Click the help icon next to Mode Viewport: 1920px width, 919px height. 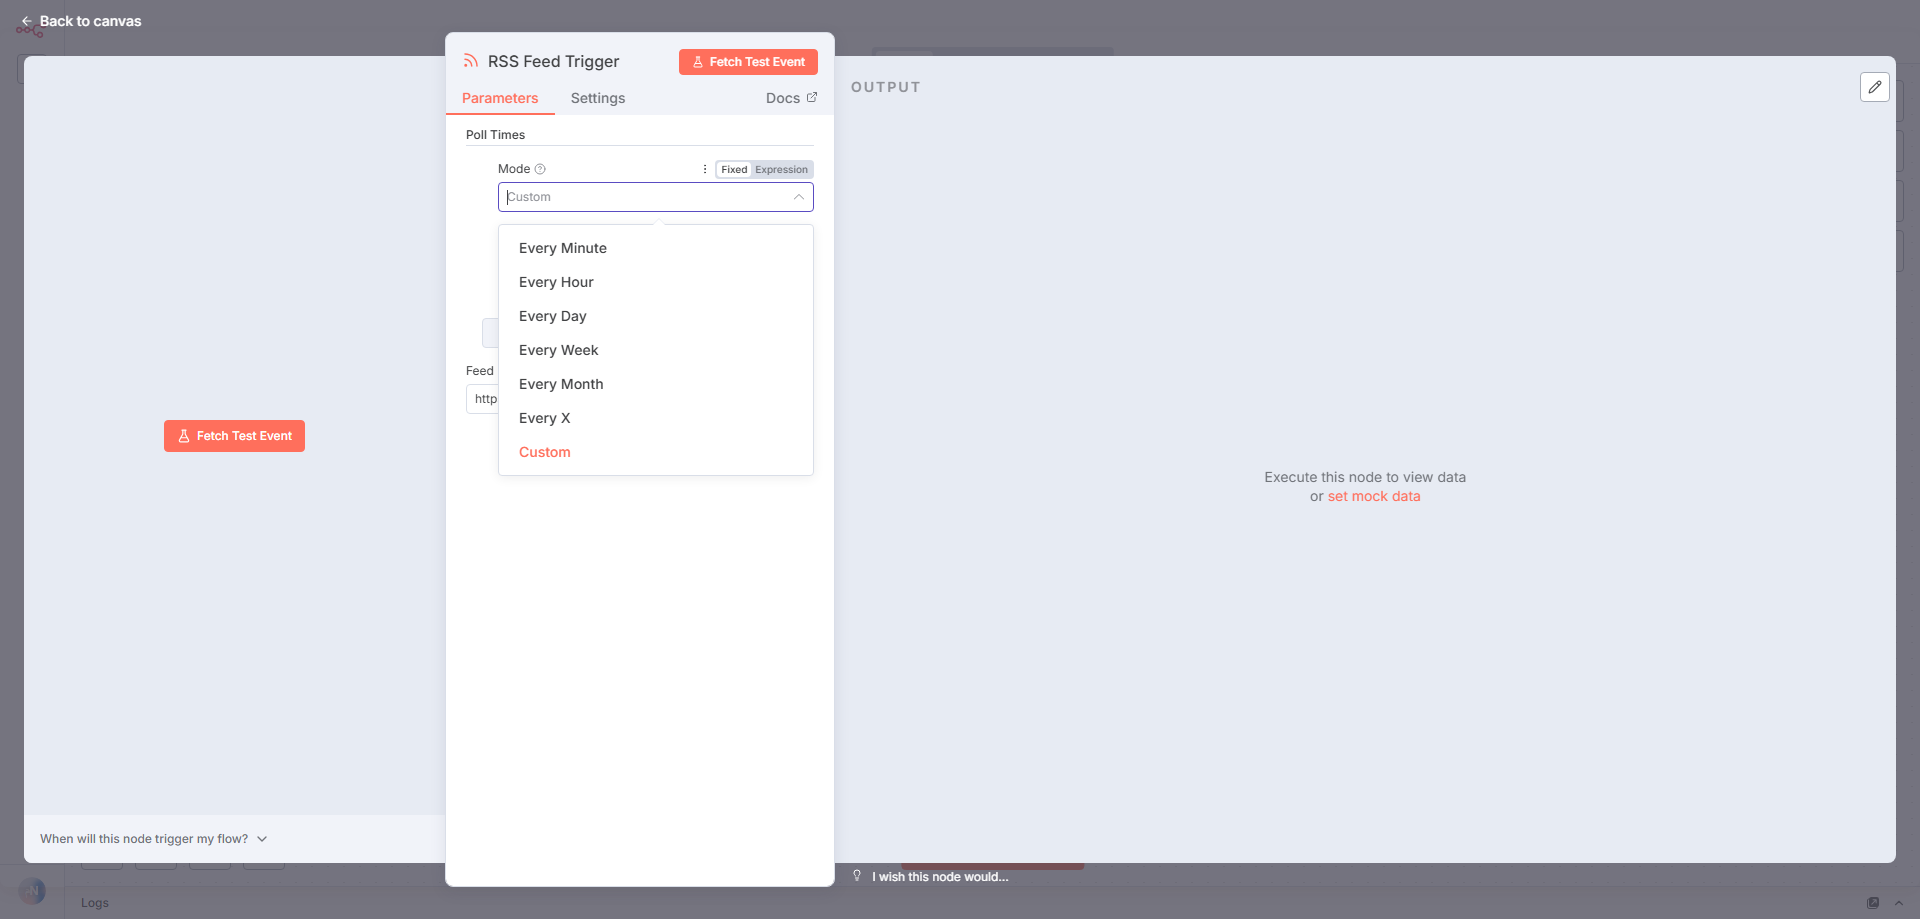[x=540, y=169]
